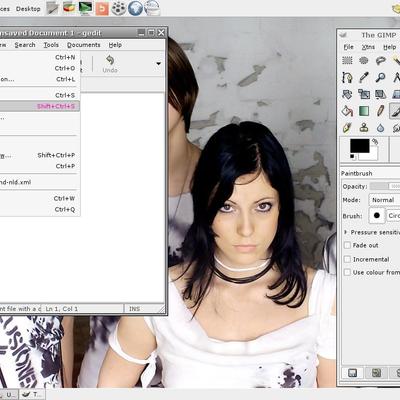Select the Ink tool in GIMP toolbox

(x=347, y=128)
